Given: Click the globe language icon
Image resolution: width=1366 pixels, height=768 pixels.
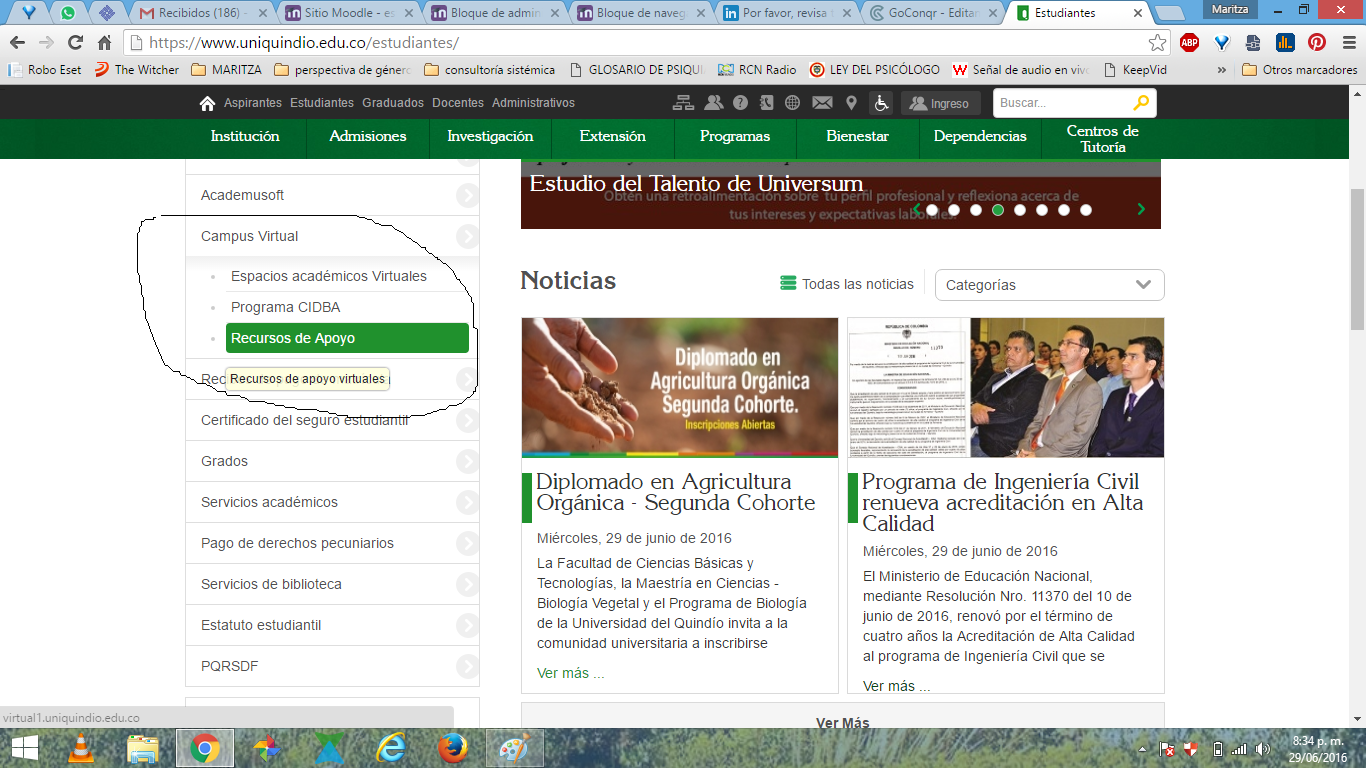Looking at the screenshot, I should pos(793,103).
